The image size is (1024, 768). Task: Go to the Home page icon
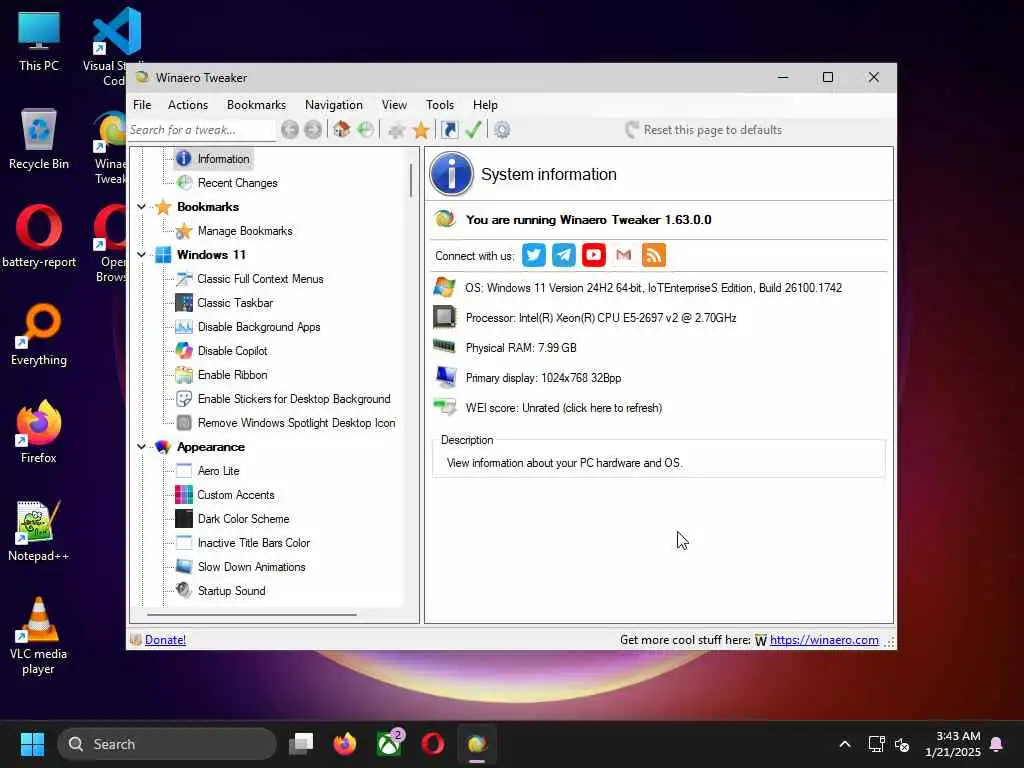tap(342, 129)
